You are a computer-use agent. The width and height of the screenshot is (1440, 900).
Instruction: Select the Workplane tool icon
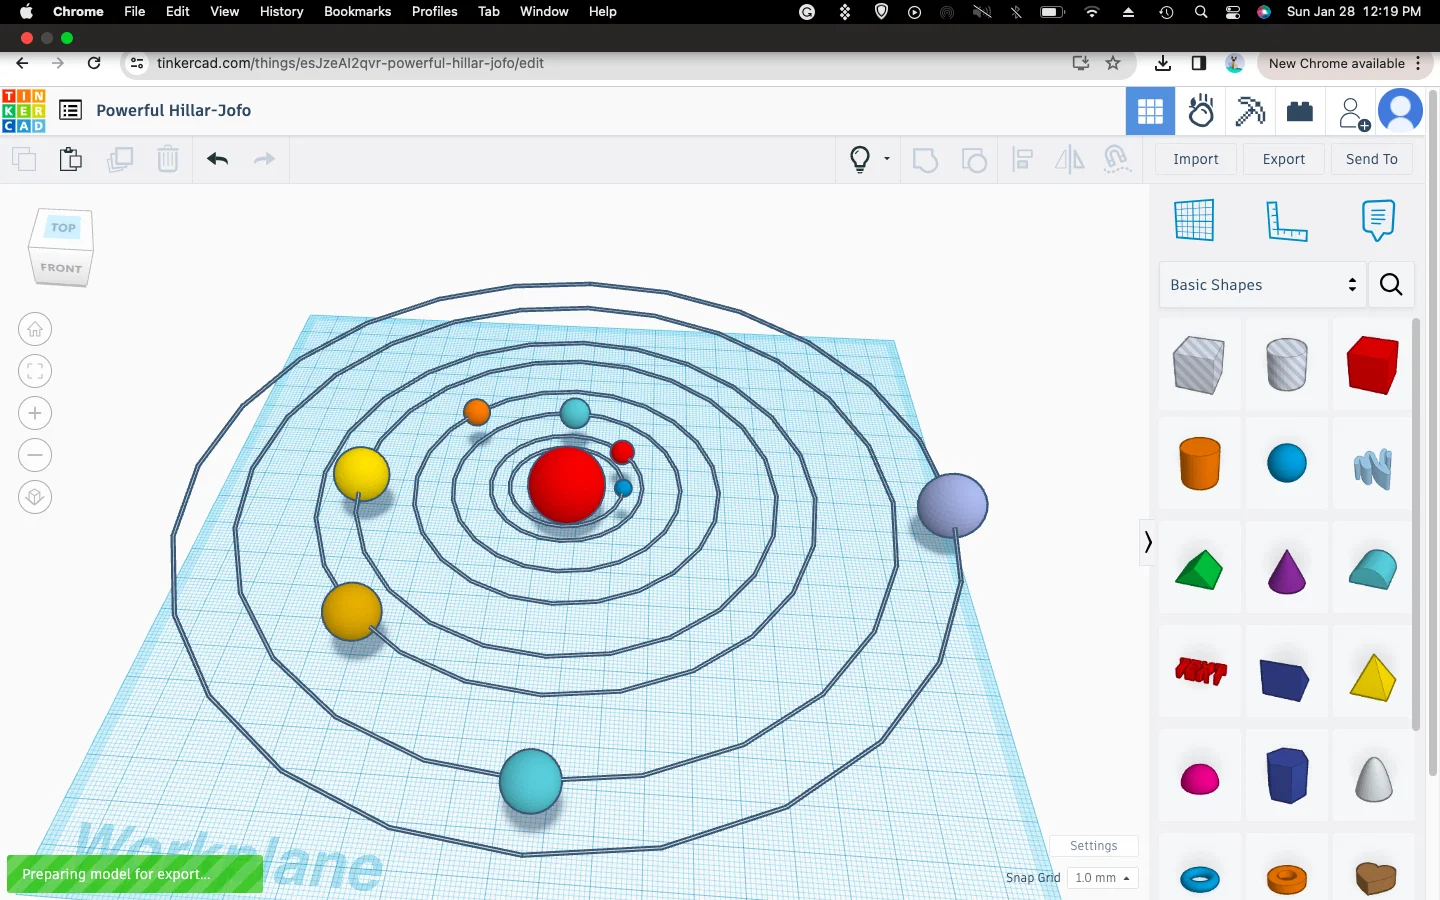1194,220
